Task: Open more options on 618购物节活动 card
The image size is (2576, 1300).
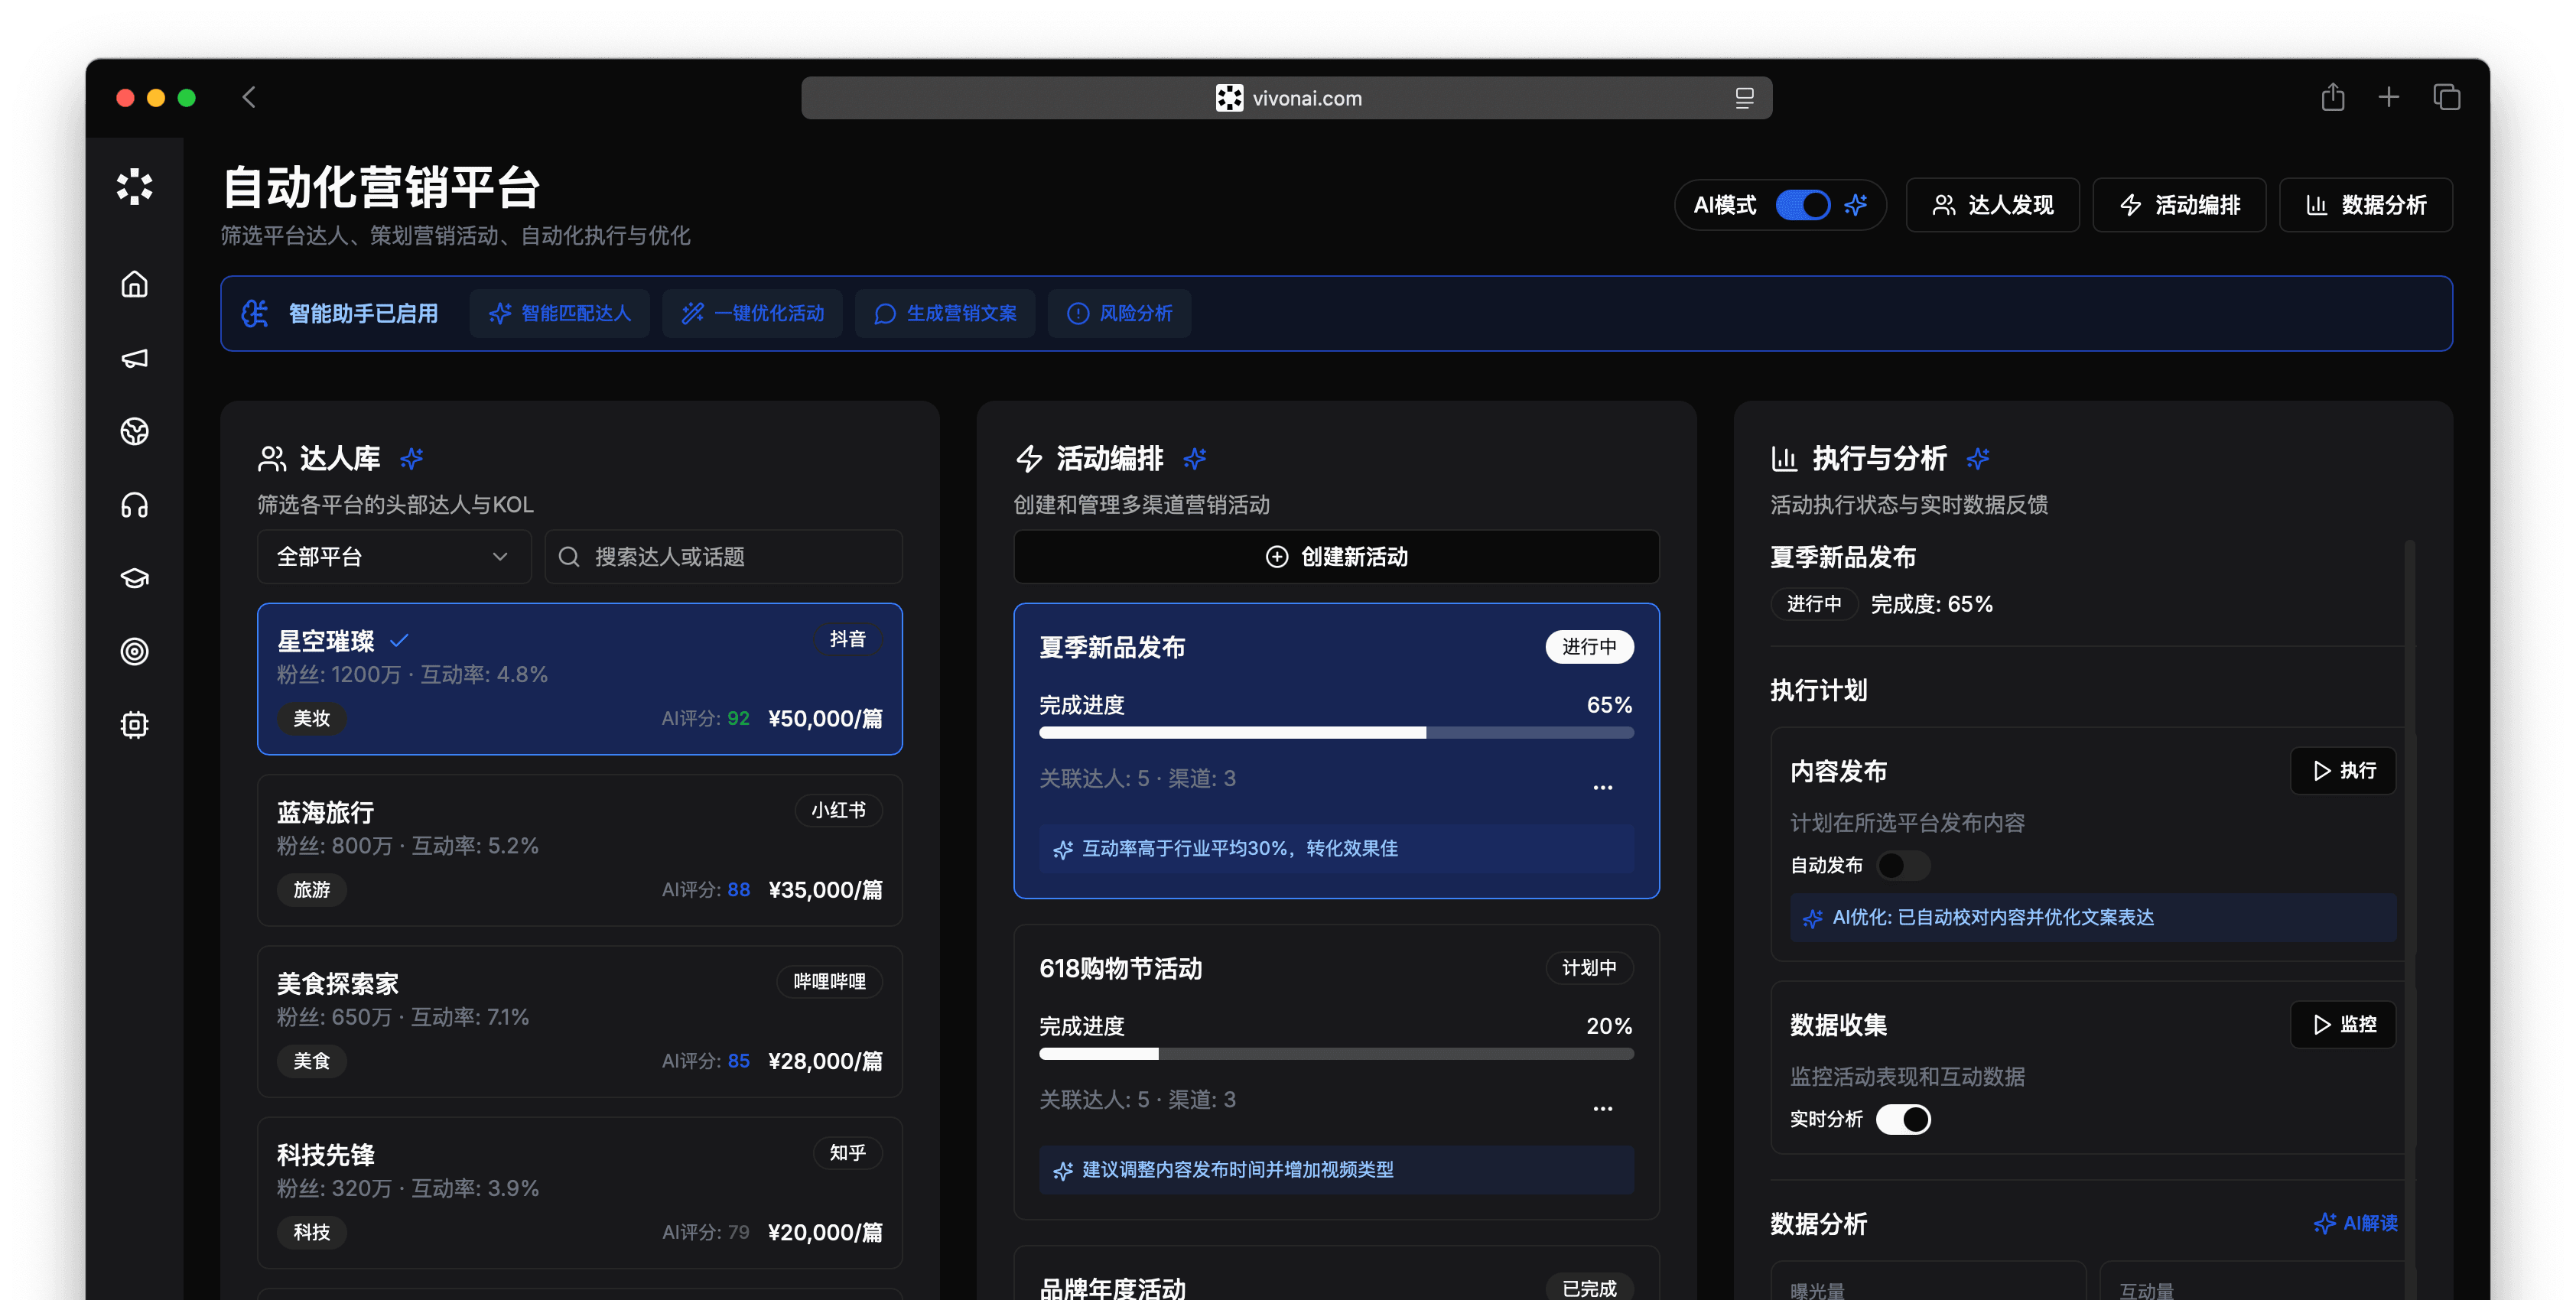Action: pos(1602,1108)
